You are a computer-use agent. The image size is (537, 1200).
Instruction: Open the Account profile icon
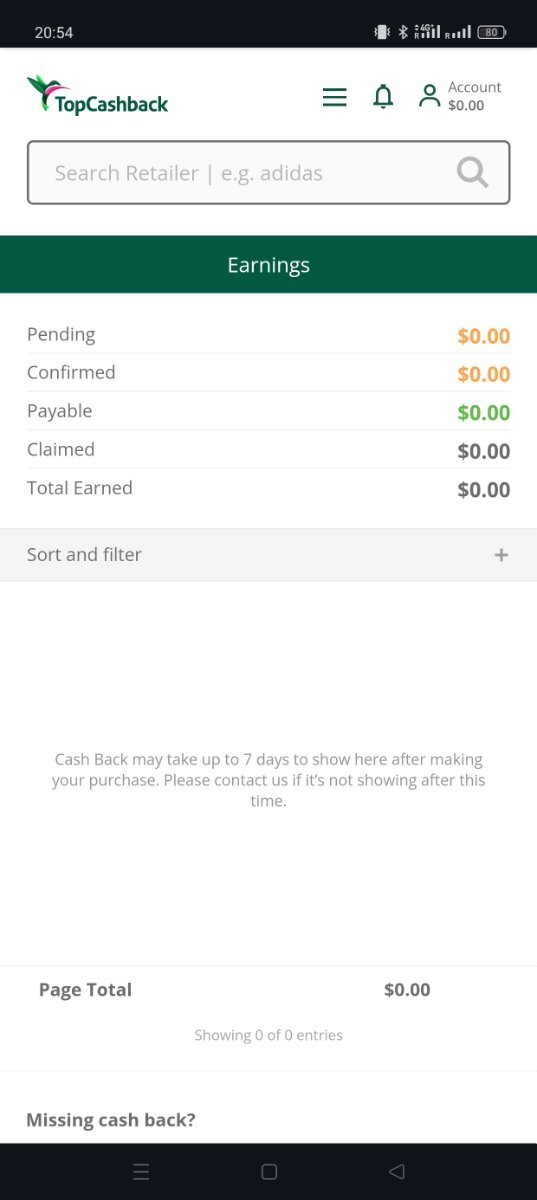point(429,96)
